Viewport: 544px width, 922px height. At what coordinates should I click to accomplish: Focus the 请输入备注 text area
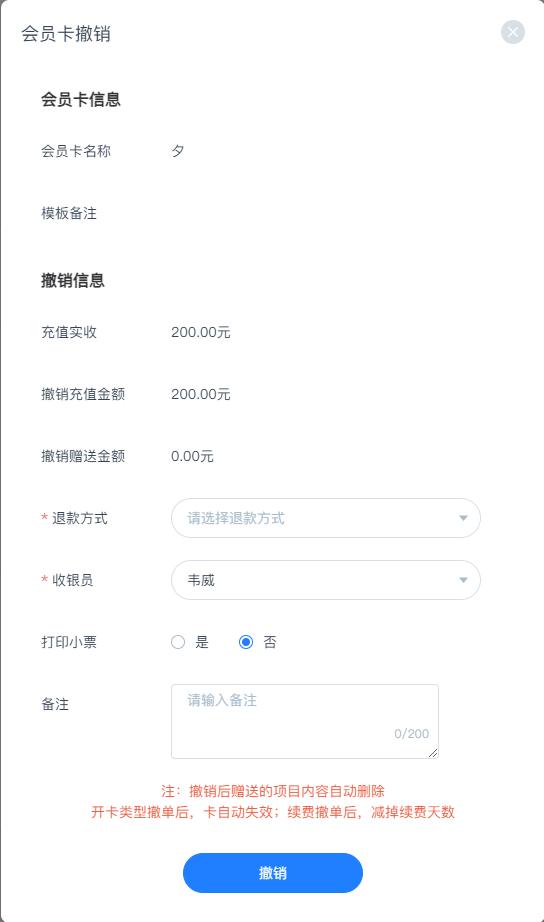tap(305, 721)
